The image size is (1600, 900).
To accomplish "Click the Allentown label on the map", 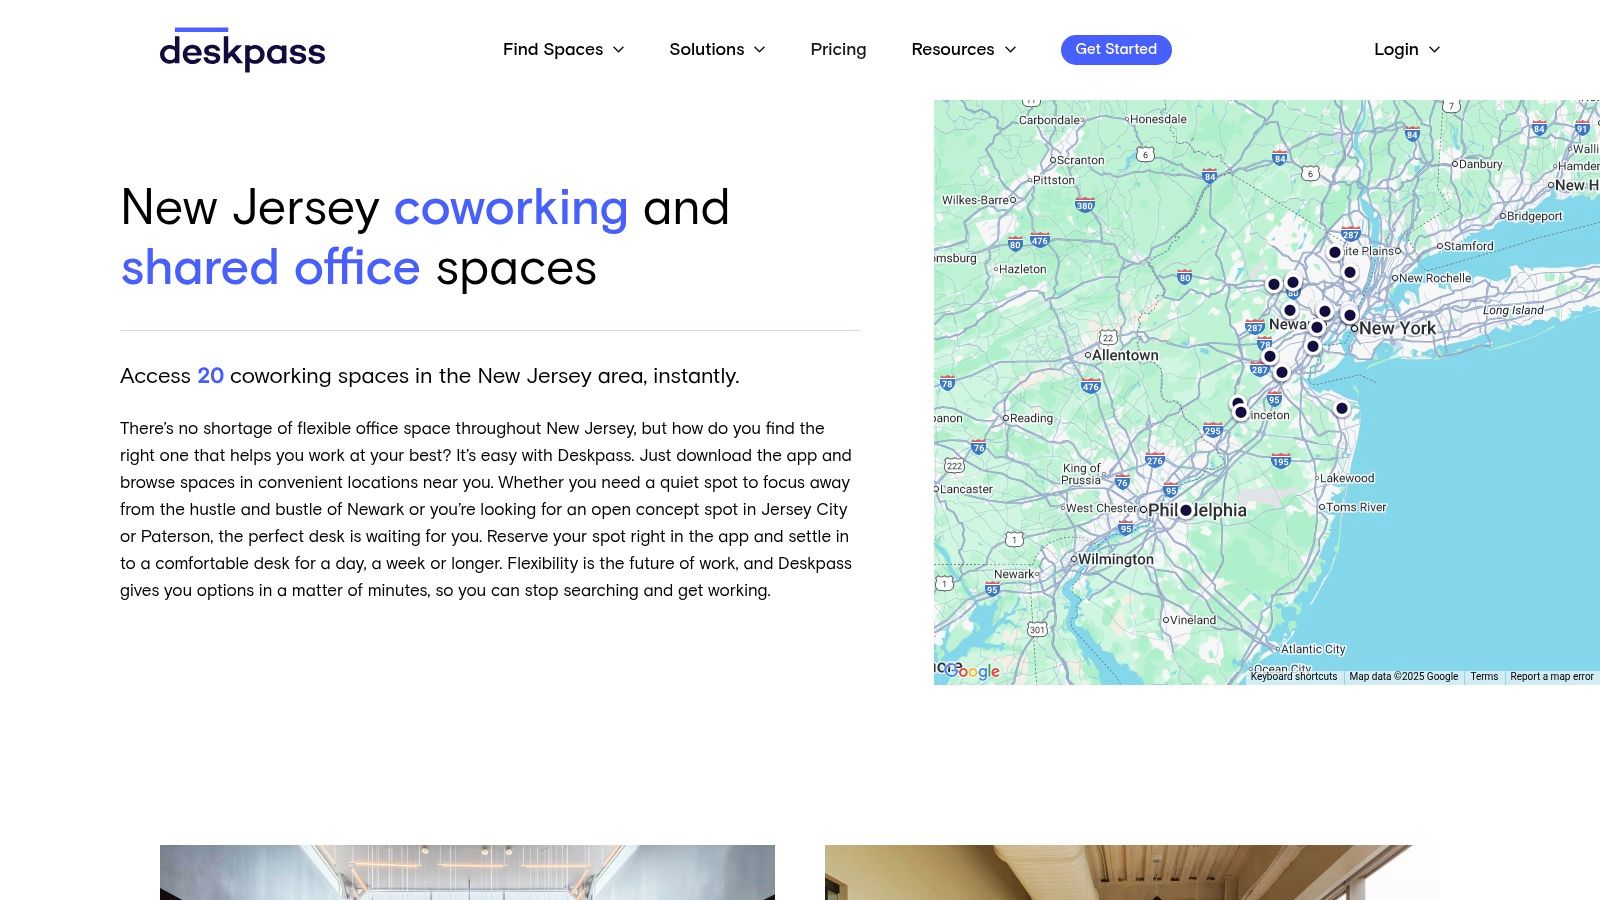I will point(1125,355).
